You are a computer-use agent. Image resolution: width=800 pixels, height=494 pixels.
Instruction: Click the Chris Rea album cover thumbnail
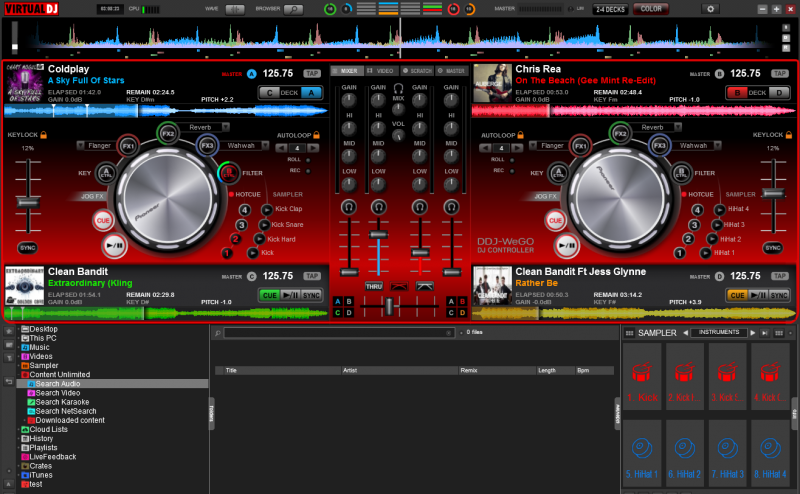pos(492,83)
